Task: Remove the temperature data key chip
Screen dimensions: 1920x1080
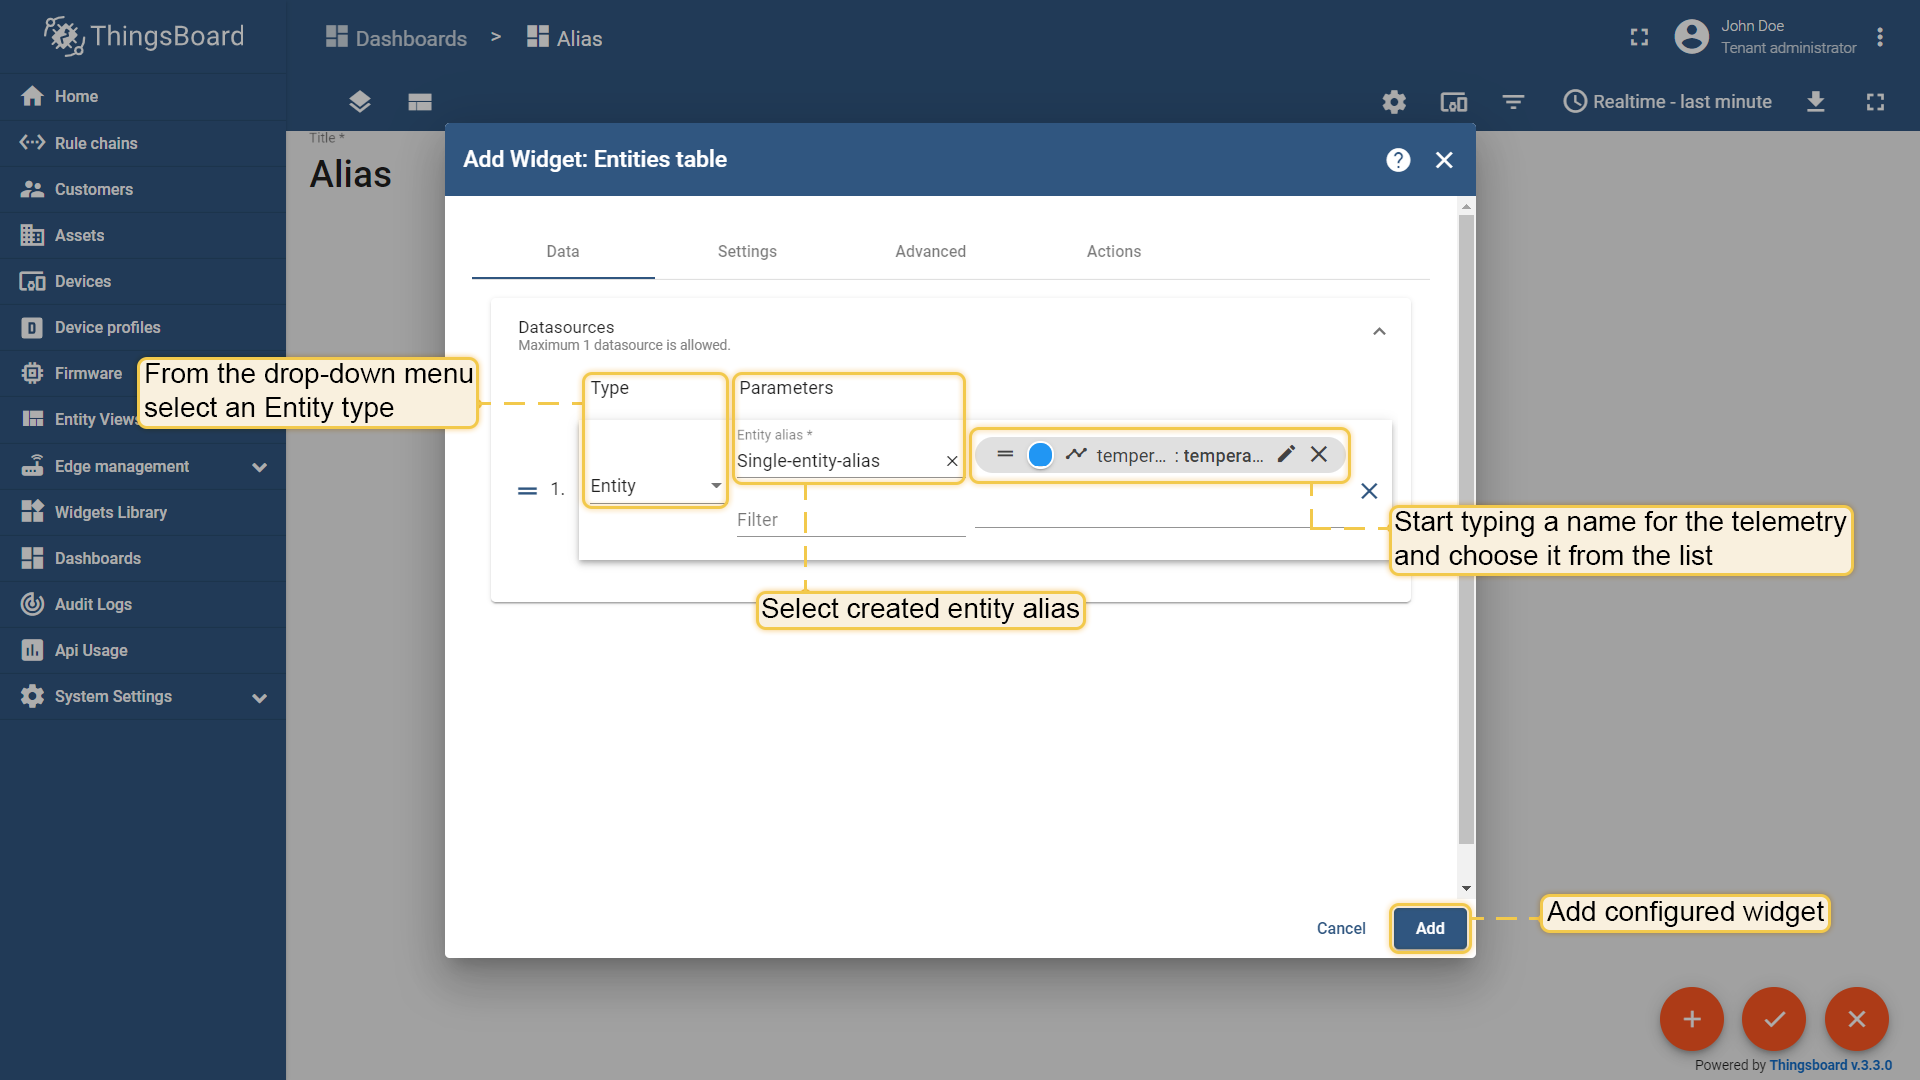Action: coord(1319,454)
